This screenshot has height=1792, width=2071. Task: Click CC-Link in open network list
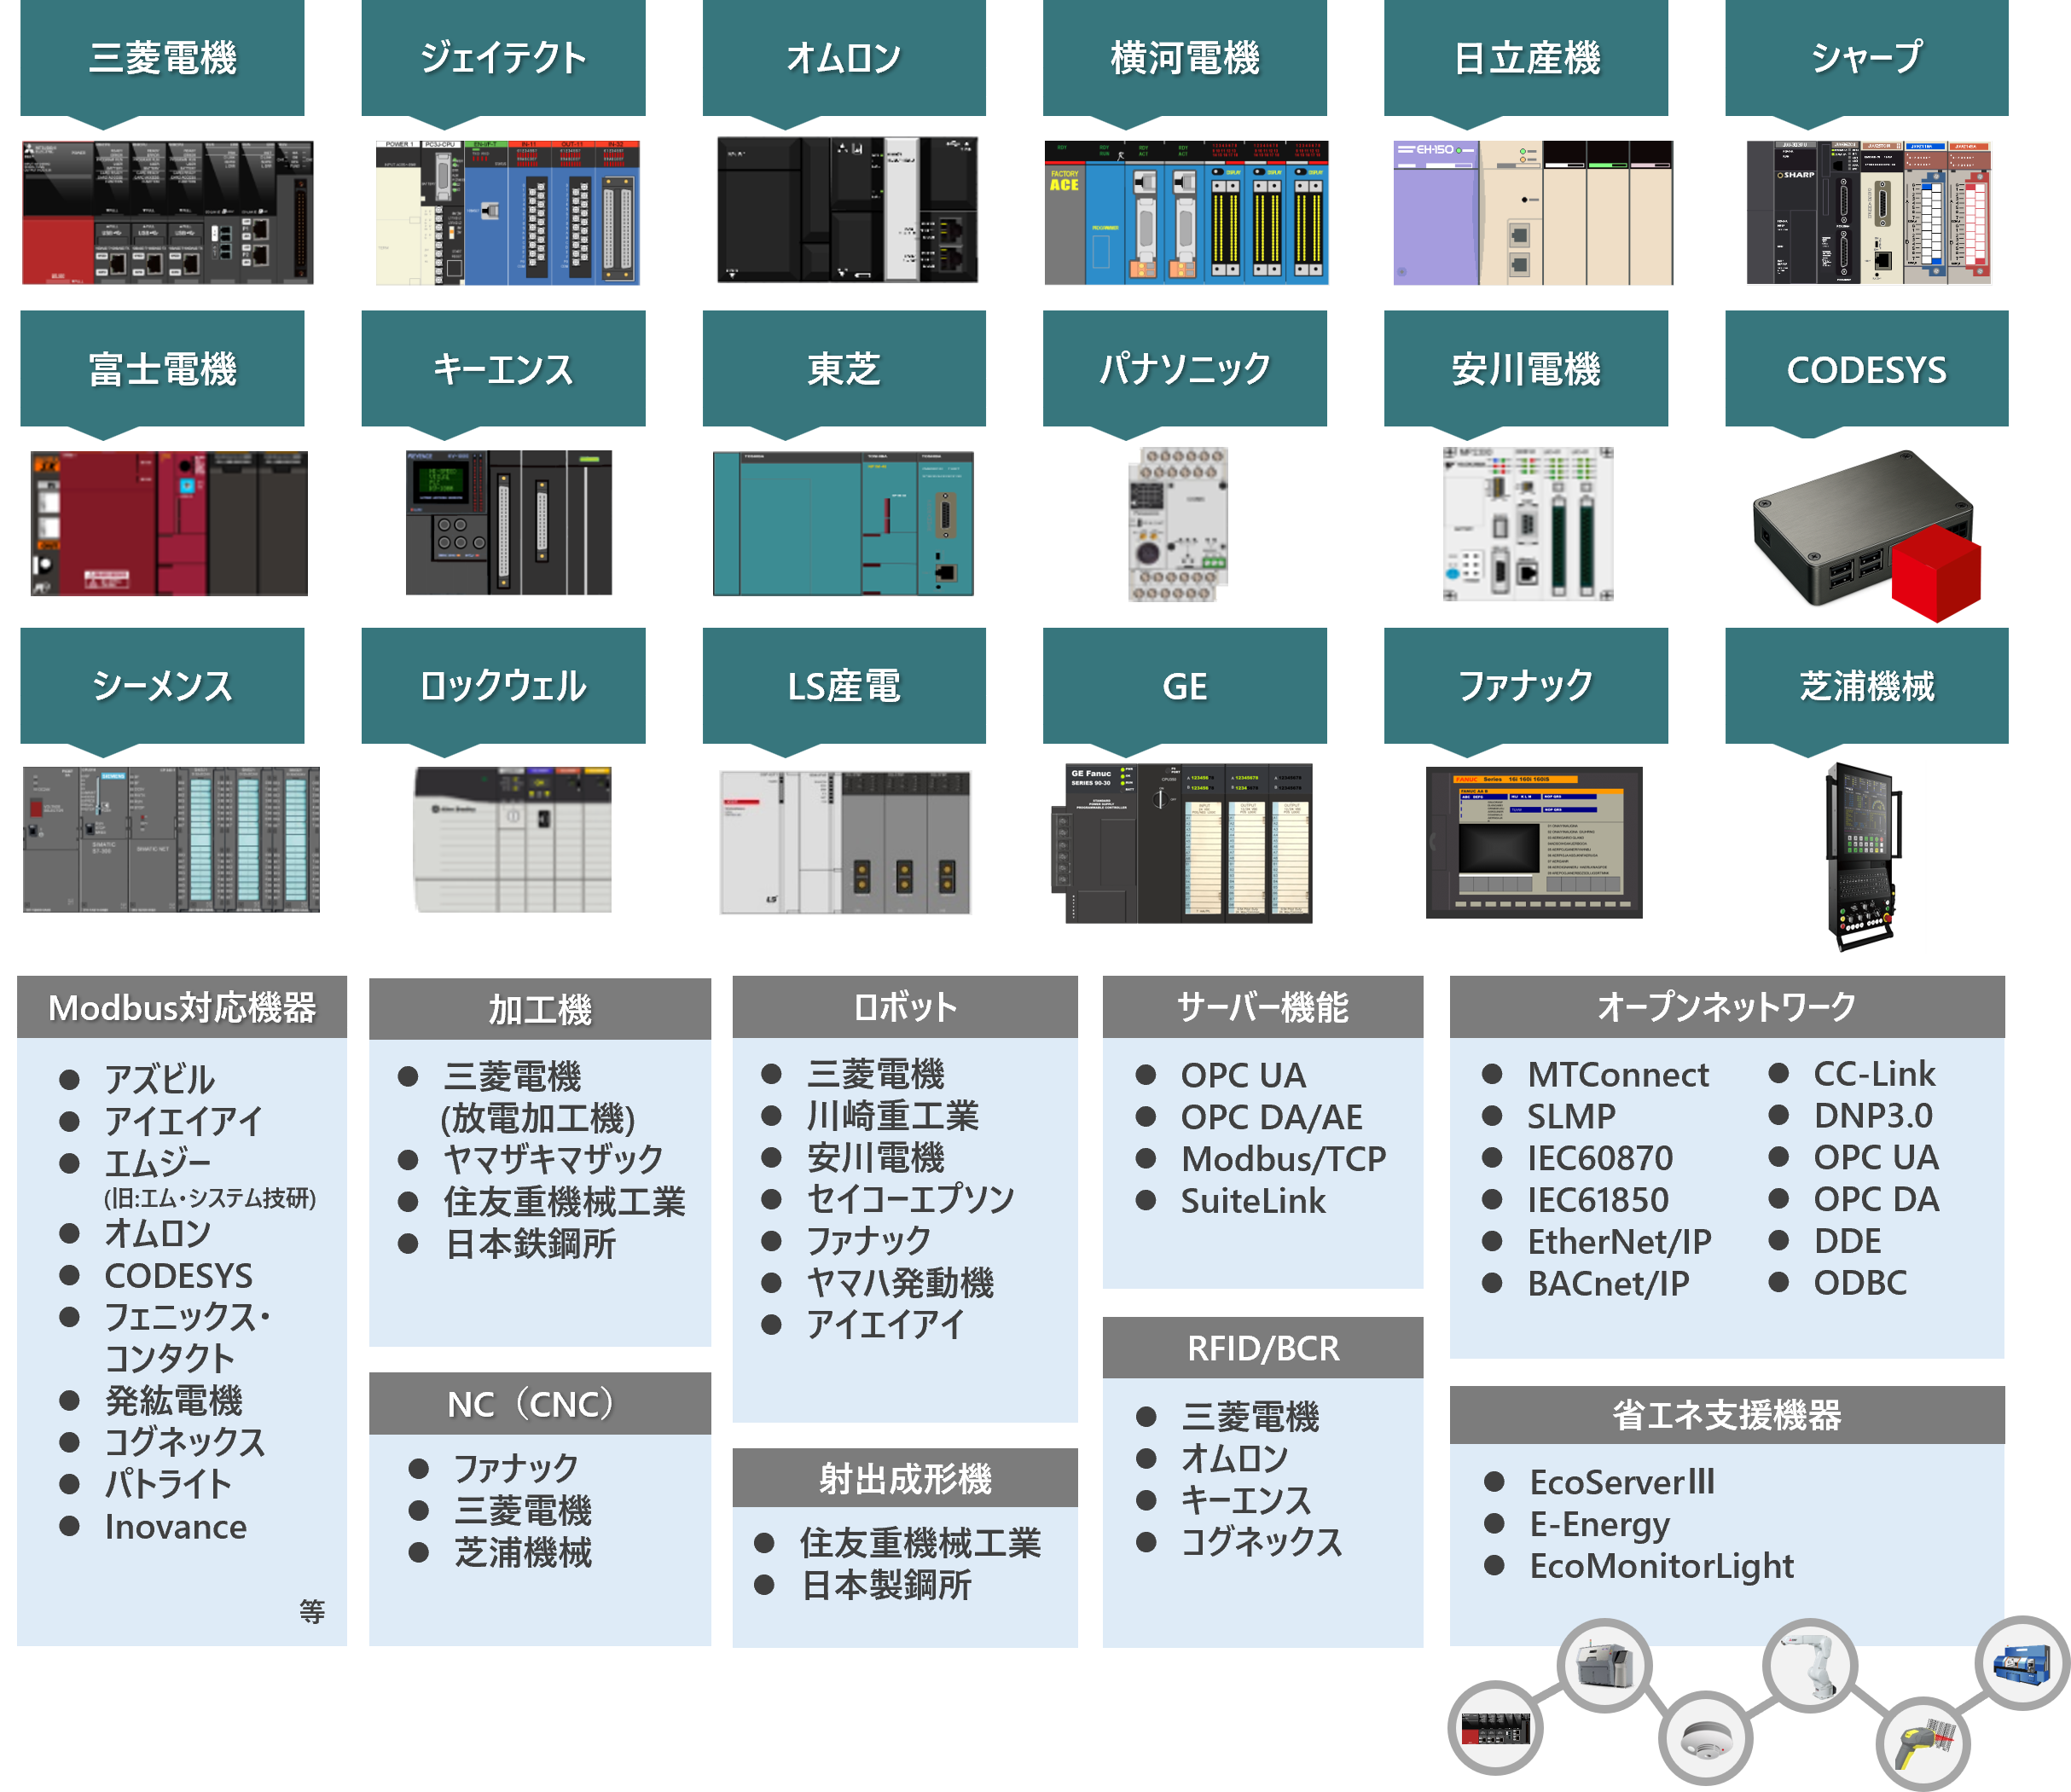click(1875, 1074)
